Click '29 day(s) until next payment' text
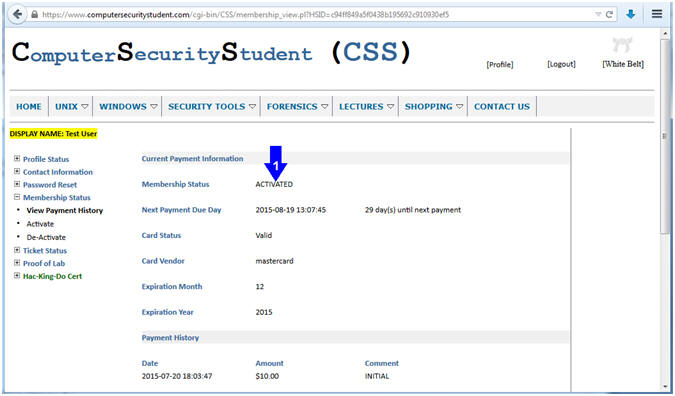 413,210
